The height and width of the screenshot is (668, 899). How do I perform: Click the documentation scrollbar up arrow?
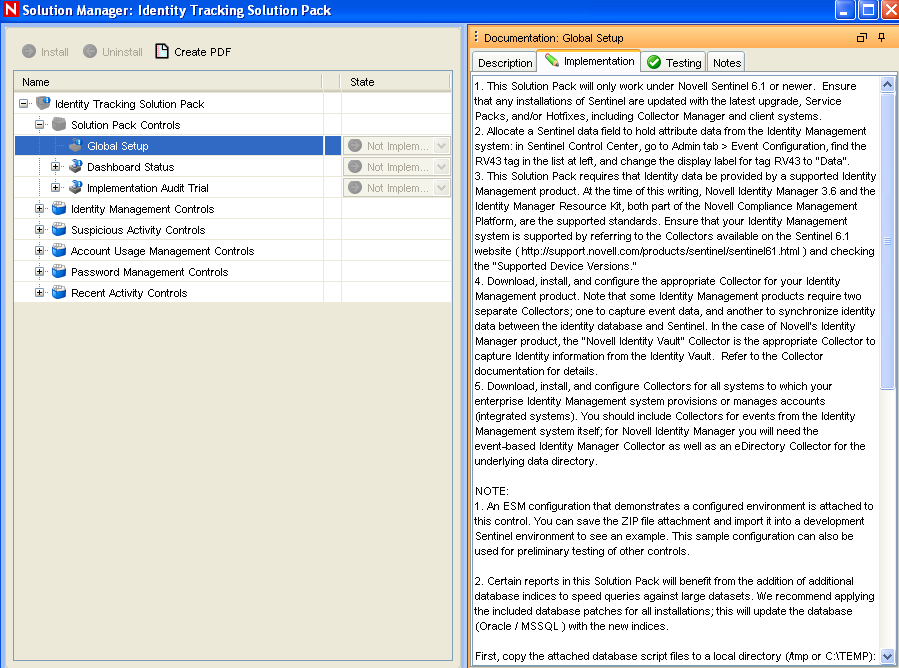[887, 85]
